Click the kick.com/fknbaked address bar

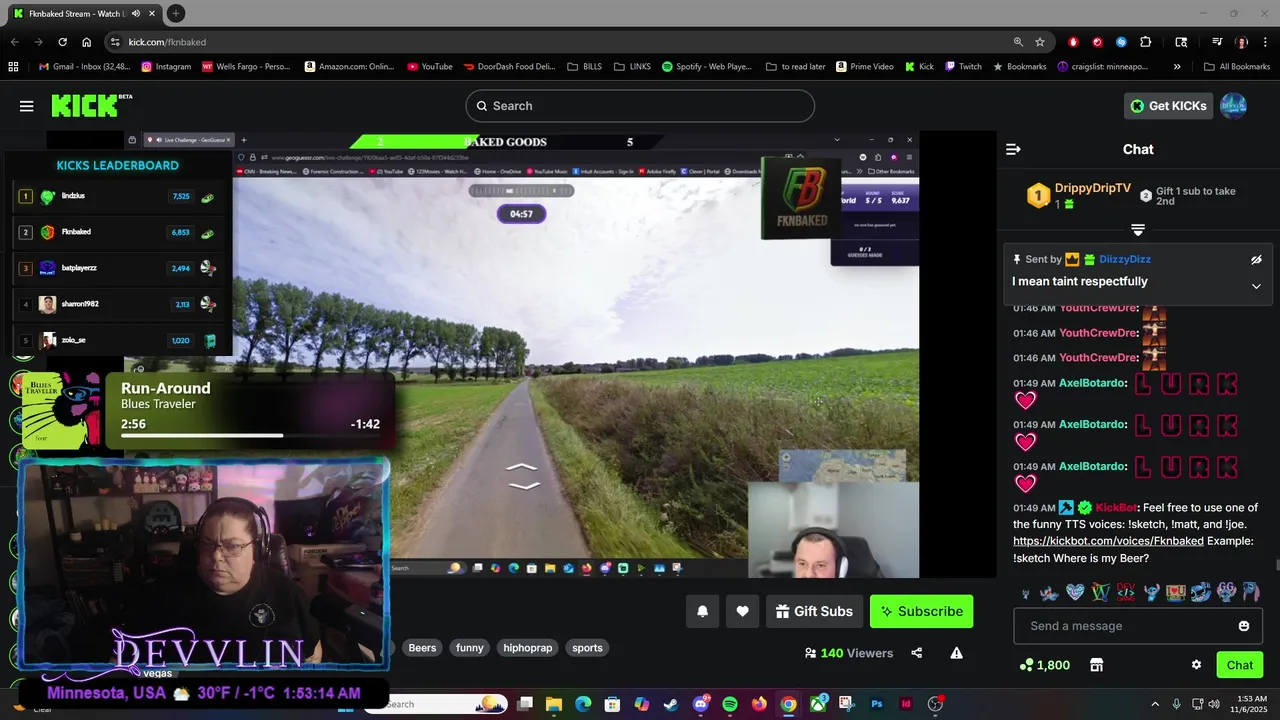tap(560, 42)
